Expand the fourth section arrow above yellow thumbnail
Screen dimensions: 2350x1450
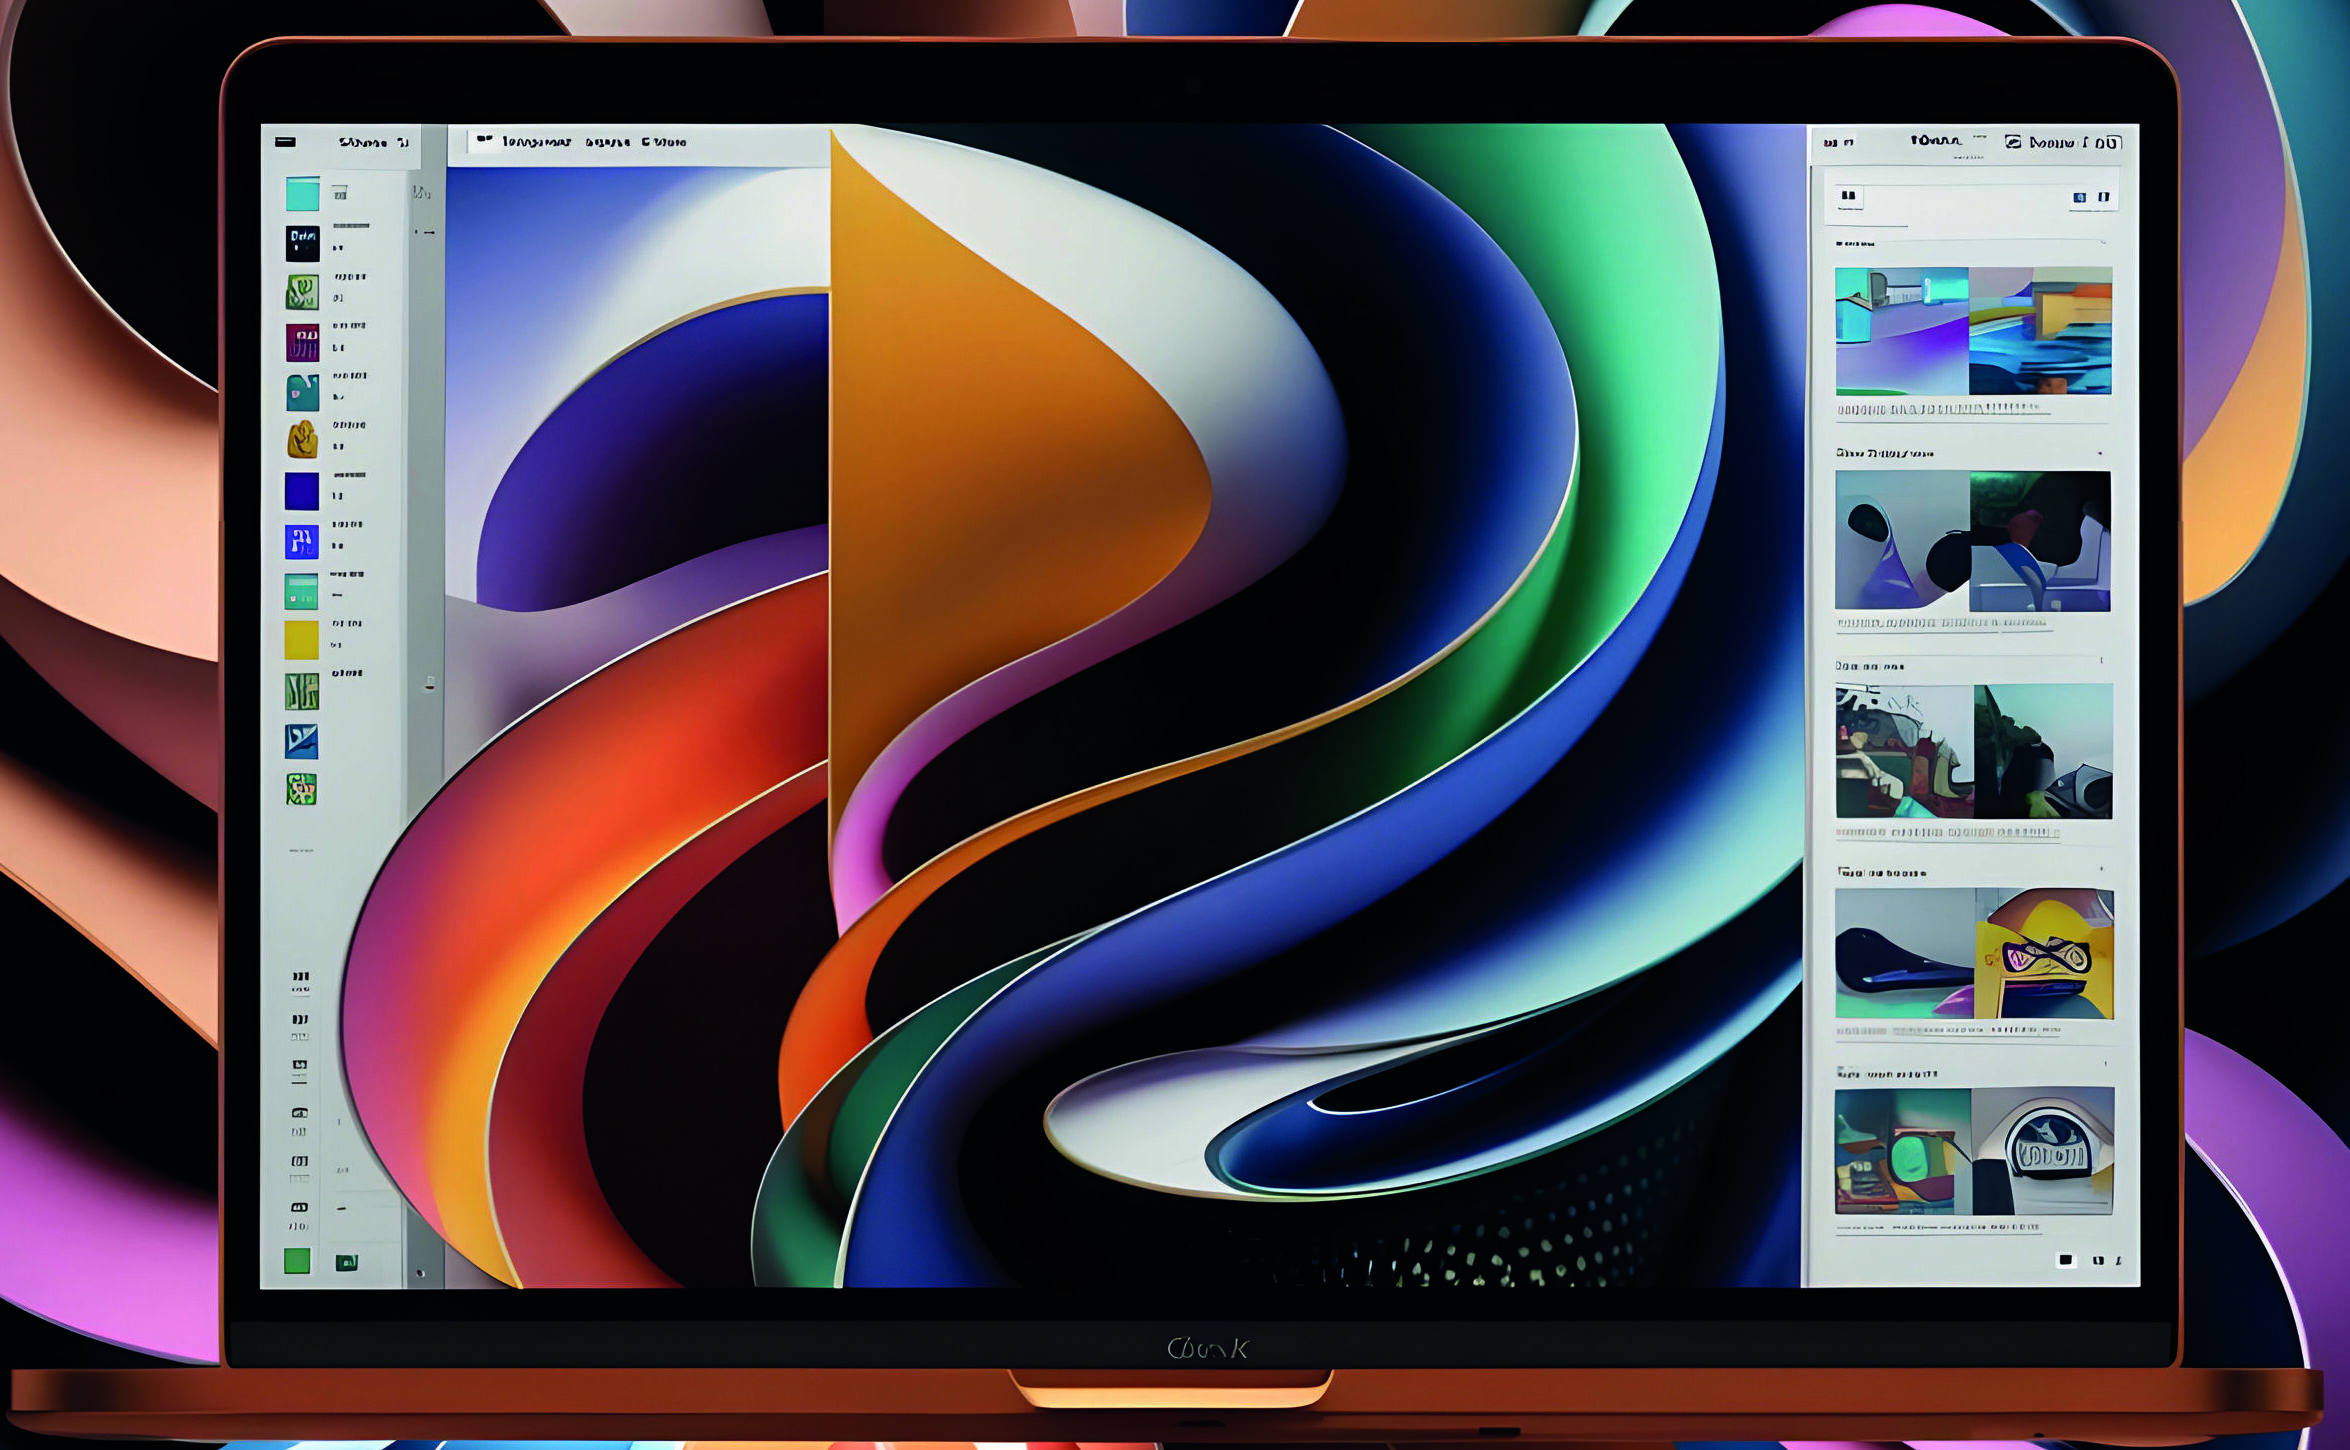2101,869
